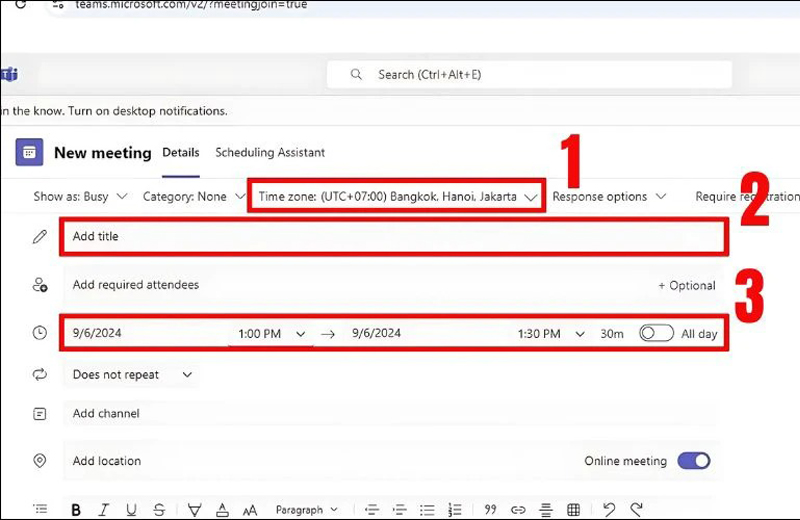
Task: Select the Details tab
Action: pyautogui.click(x=181, y=152)
